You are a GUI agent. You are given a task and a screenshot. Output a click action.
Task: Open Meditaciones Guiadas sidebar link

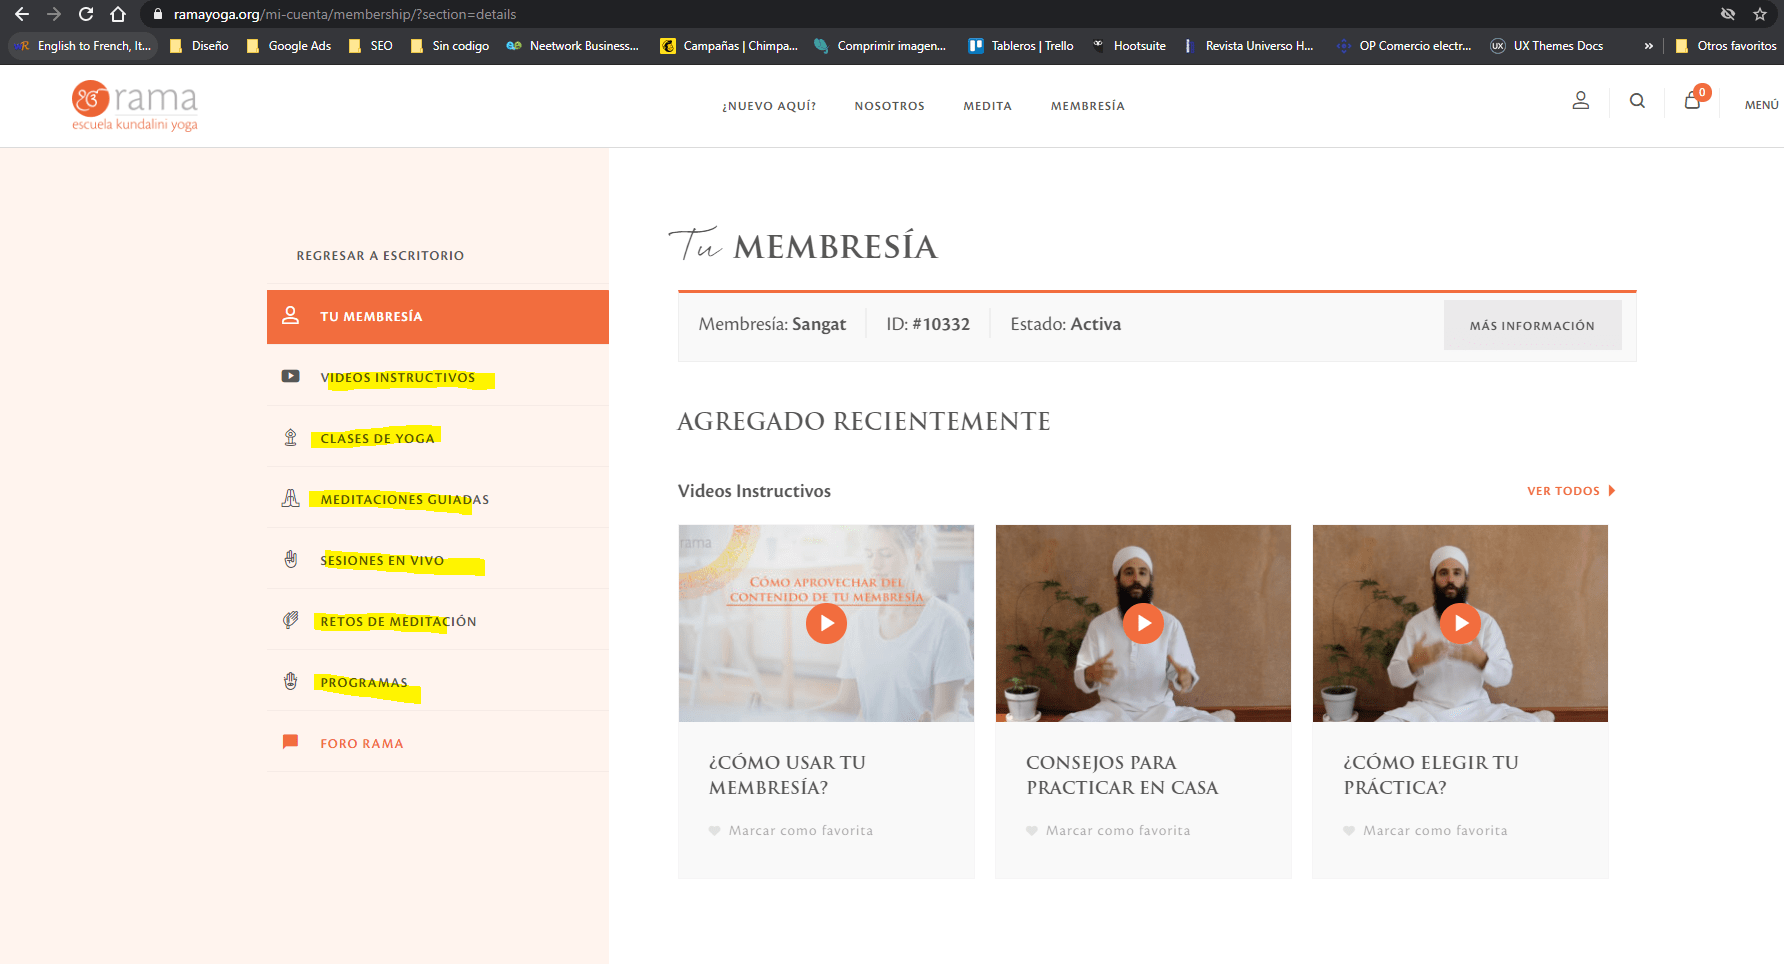[x=405, y=500]
